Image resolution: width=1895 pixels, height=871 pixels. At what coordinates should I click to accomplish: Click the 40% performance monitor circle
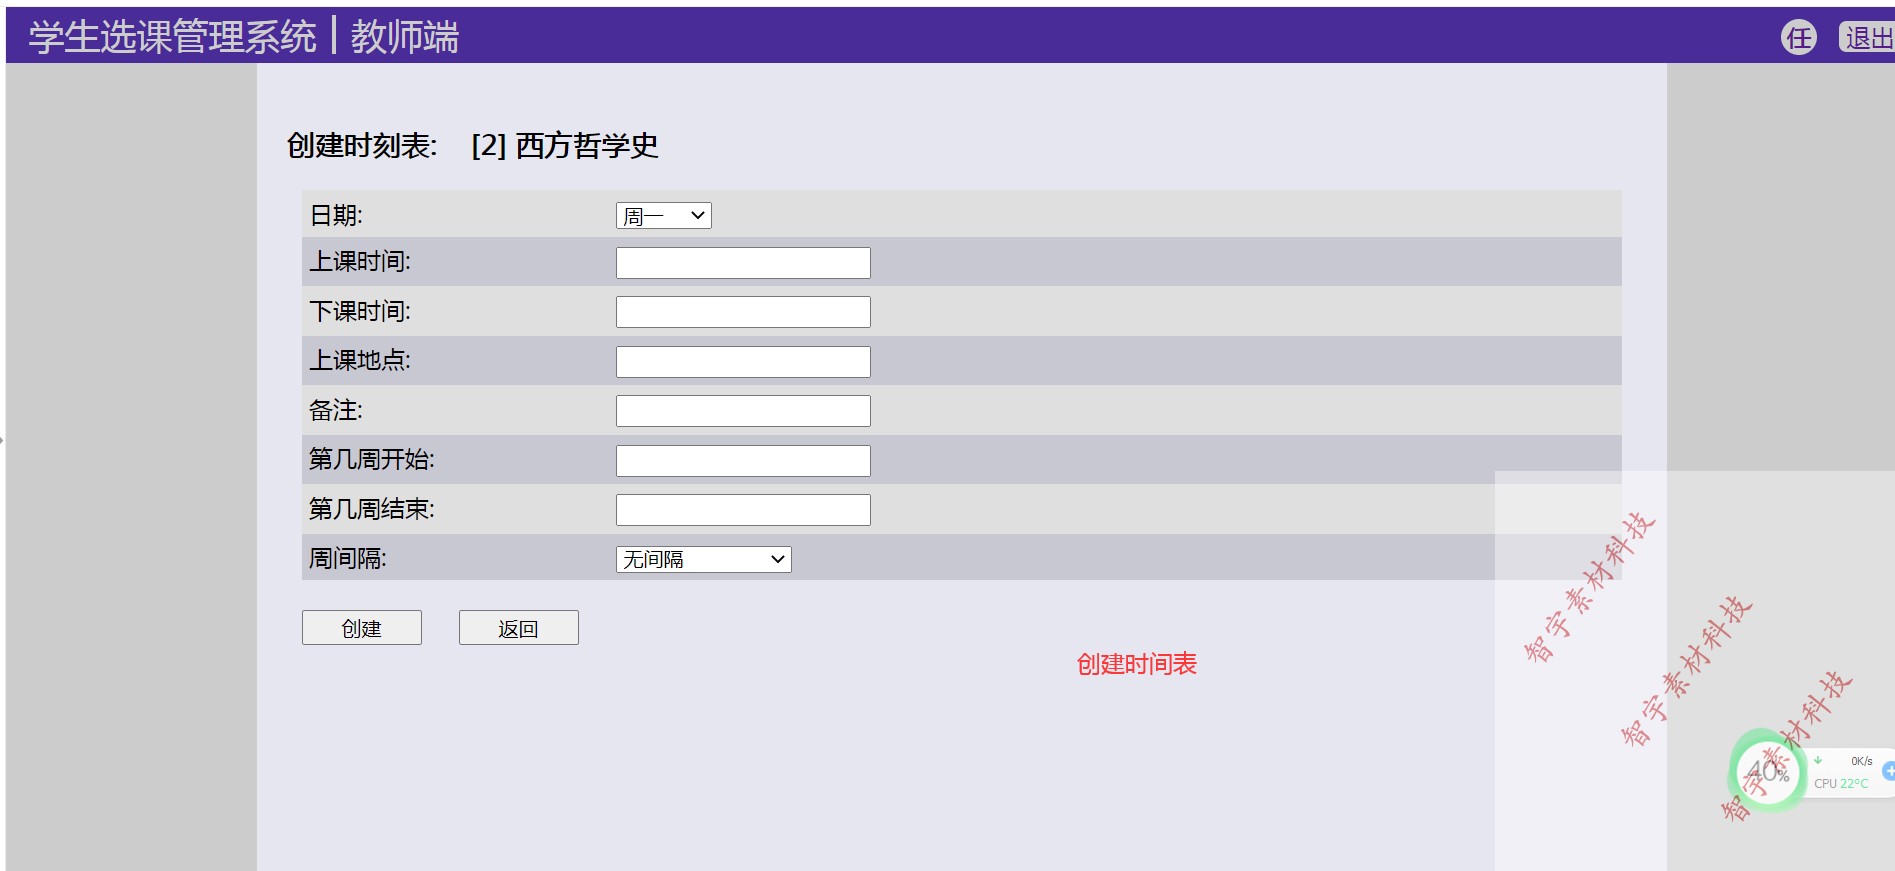[1767, 772]
